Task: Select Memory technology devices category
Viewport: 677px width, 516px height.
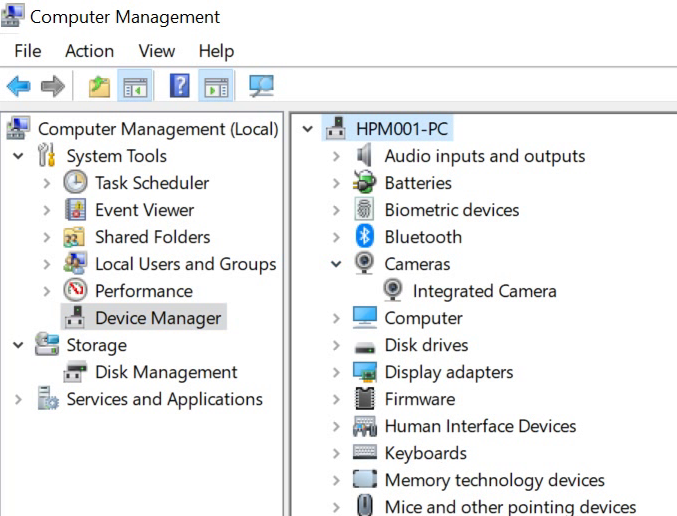Action: tap(494, 480)
